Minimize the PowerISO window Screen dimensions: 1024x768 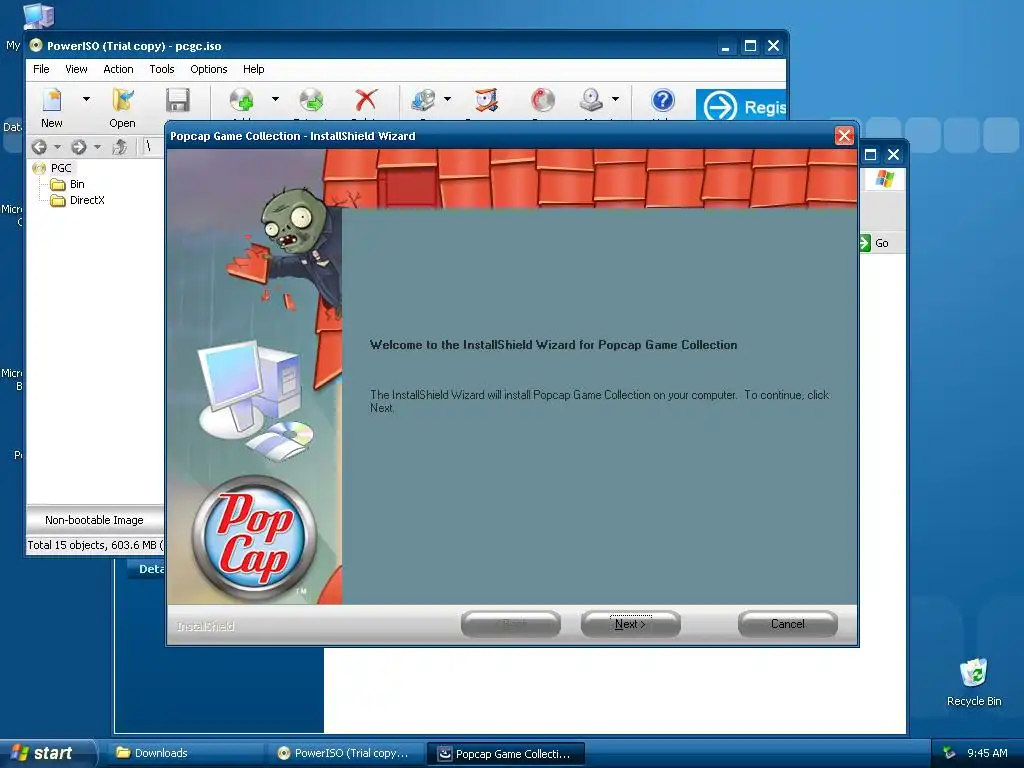tap(726, 46)
